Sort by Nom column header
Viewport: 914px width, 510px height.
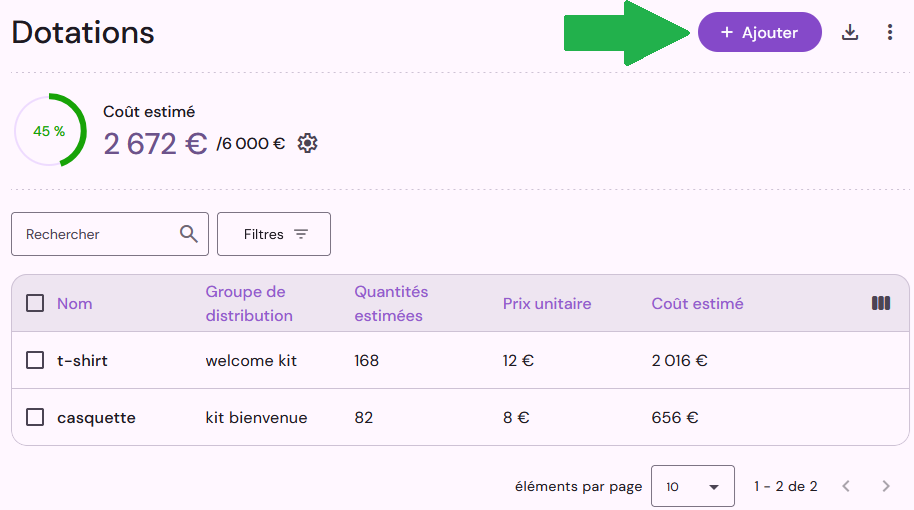[x=75, y=304]
